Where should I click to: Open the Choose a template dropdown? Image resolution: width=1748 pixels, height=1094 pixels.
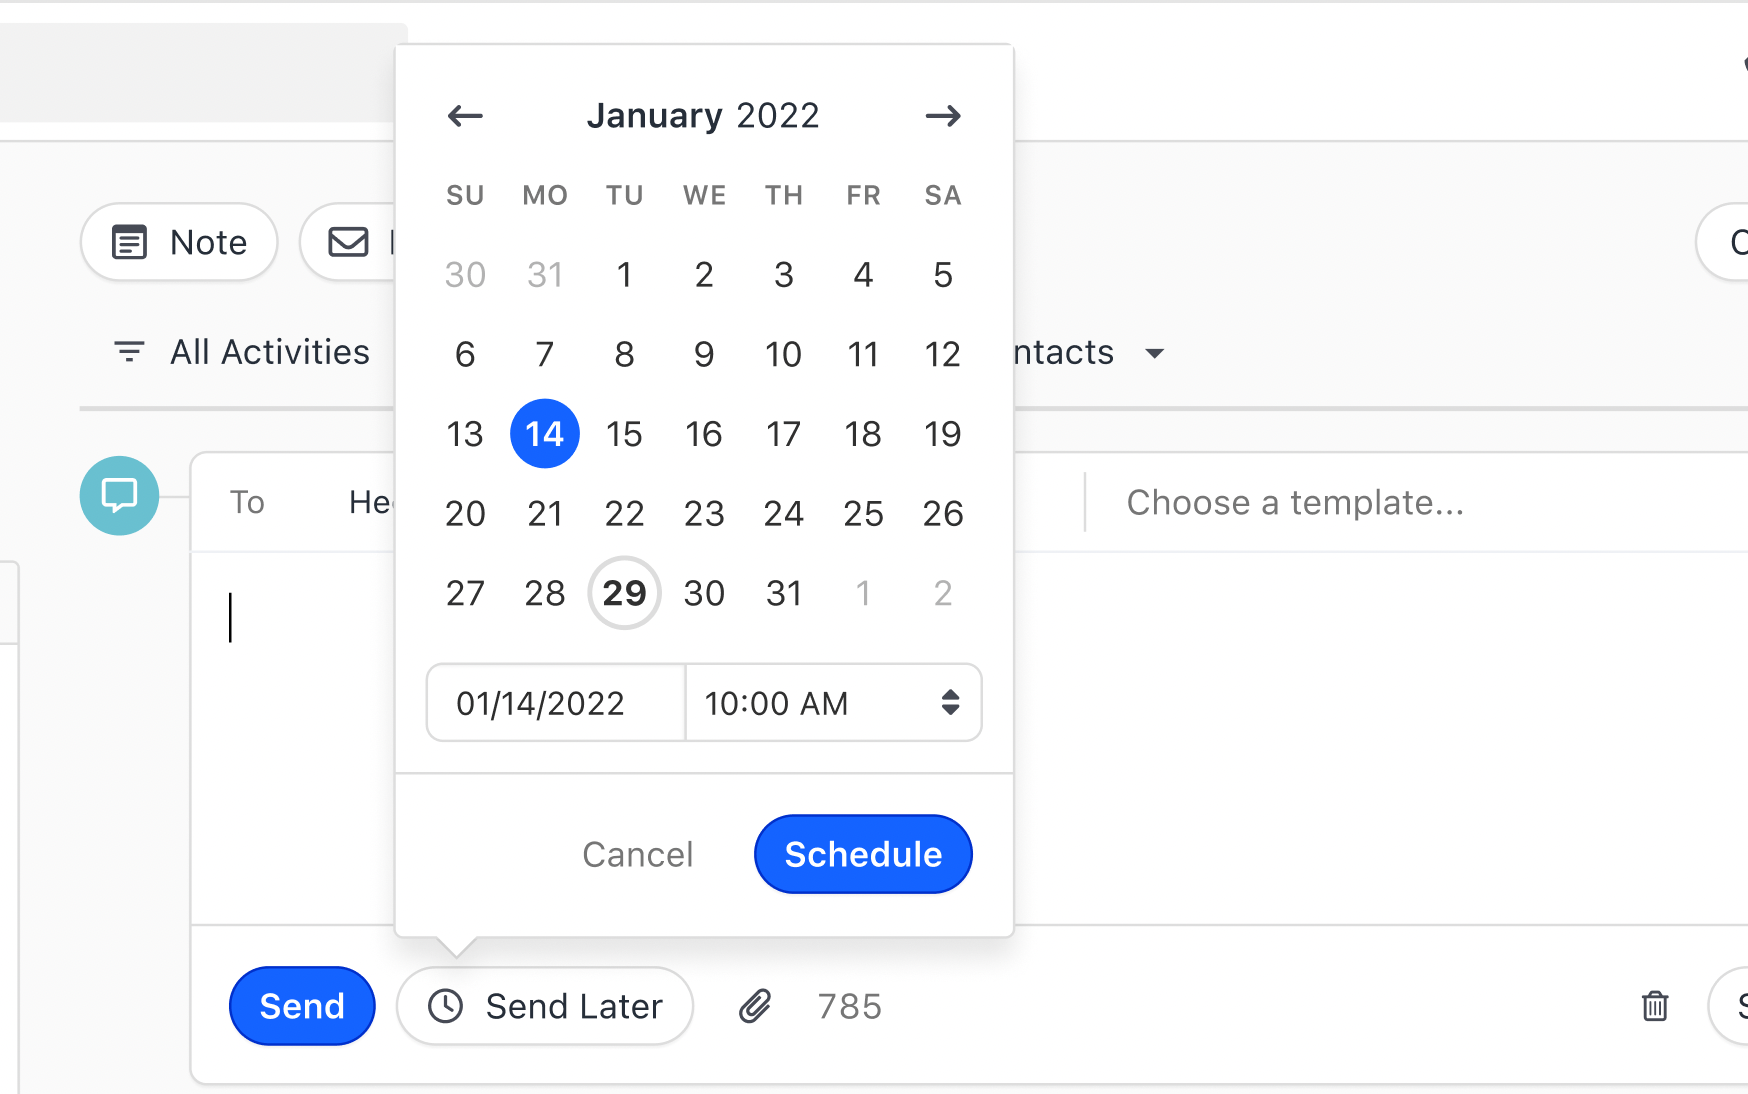pyautogui.click(x=1295, y=502)
